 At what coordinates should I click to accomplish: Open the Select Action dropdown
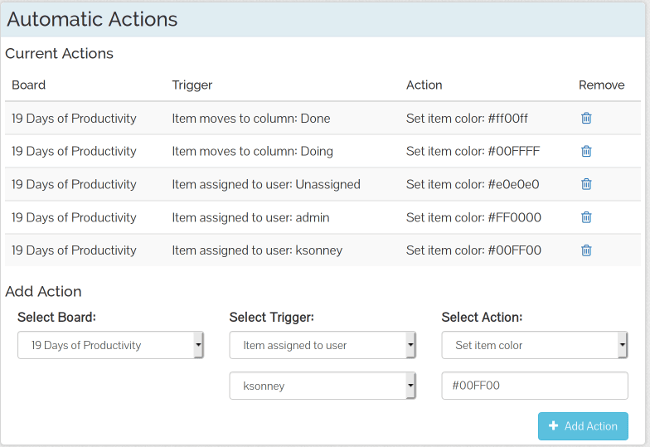point(534,345)
